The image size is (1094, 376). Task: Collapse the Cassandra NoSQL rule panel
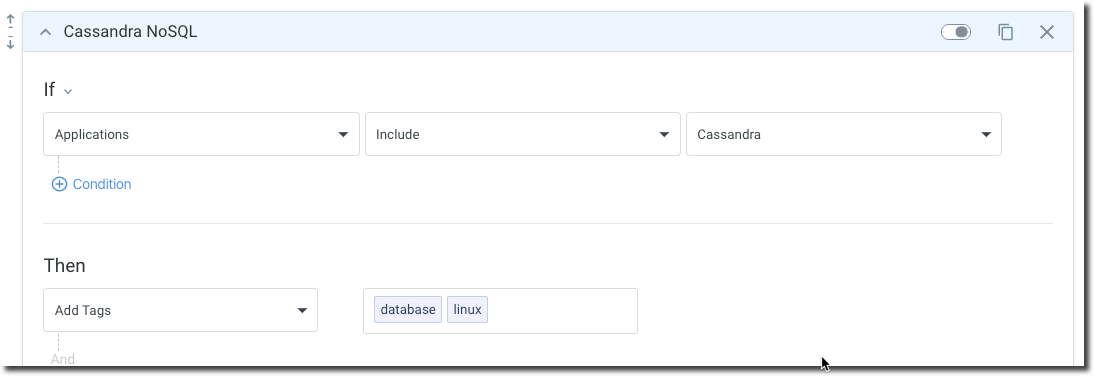[x=46, y=32]
